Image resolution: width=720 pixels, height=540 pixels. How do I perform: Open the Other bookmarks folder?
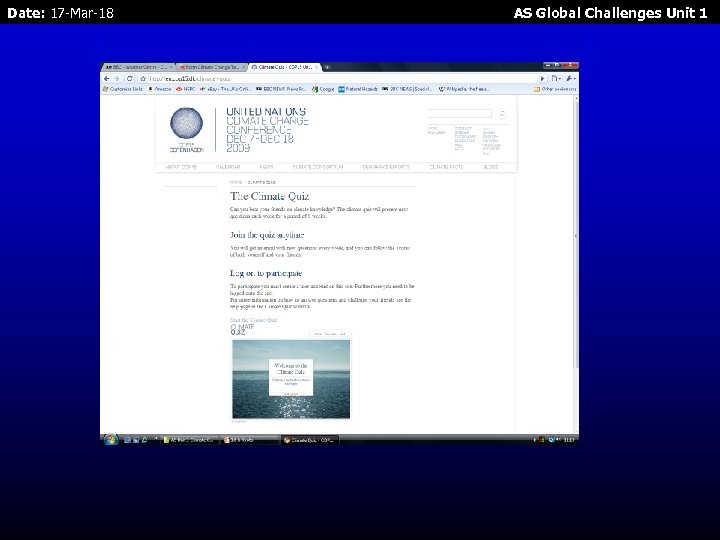[x=555, y=89]
